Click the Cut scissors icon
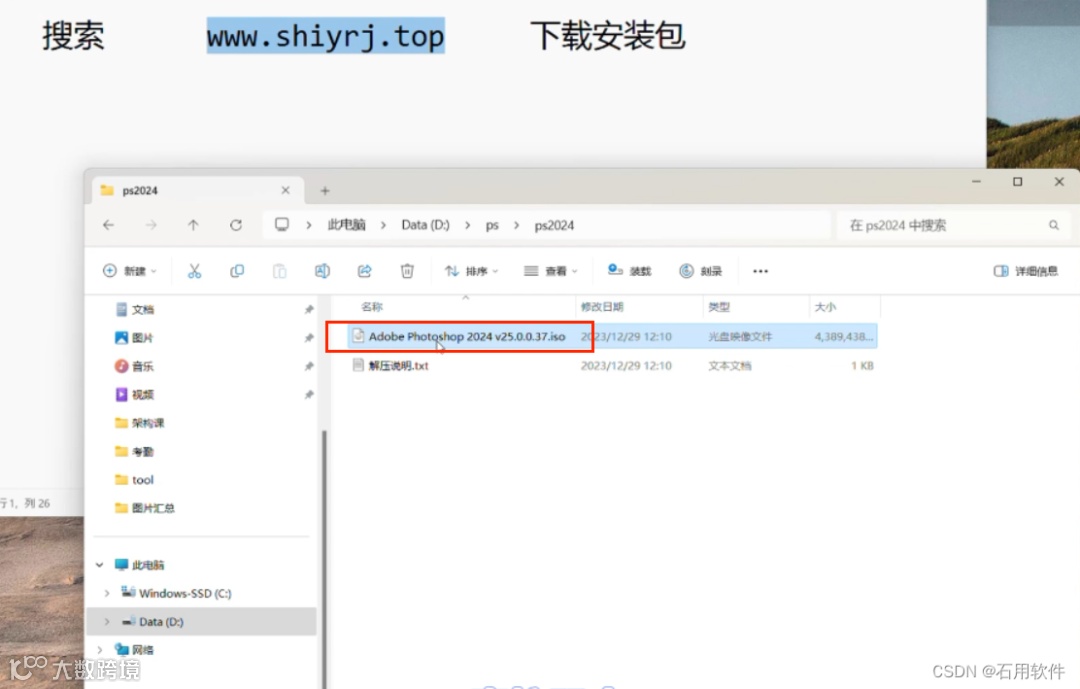This screenshot has height=689, width=1080. [194, 271]
